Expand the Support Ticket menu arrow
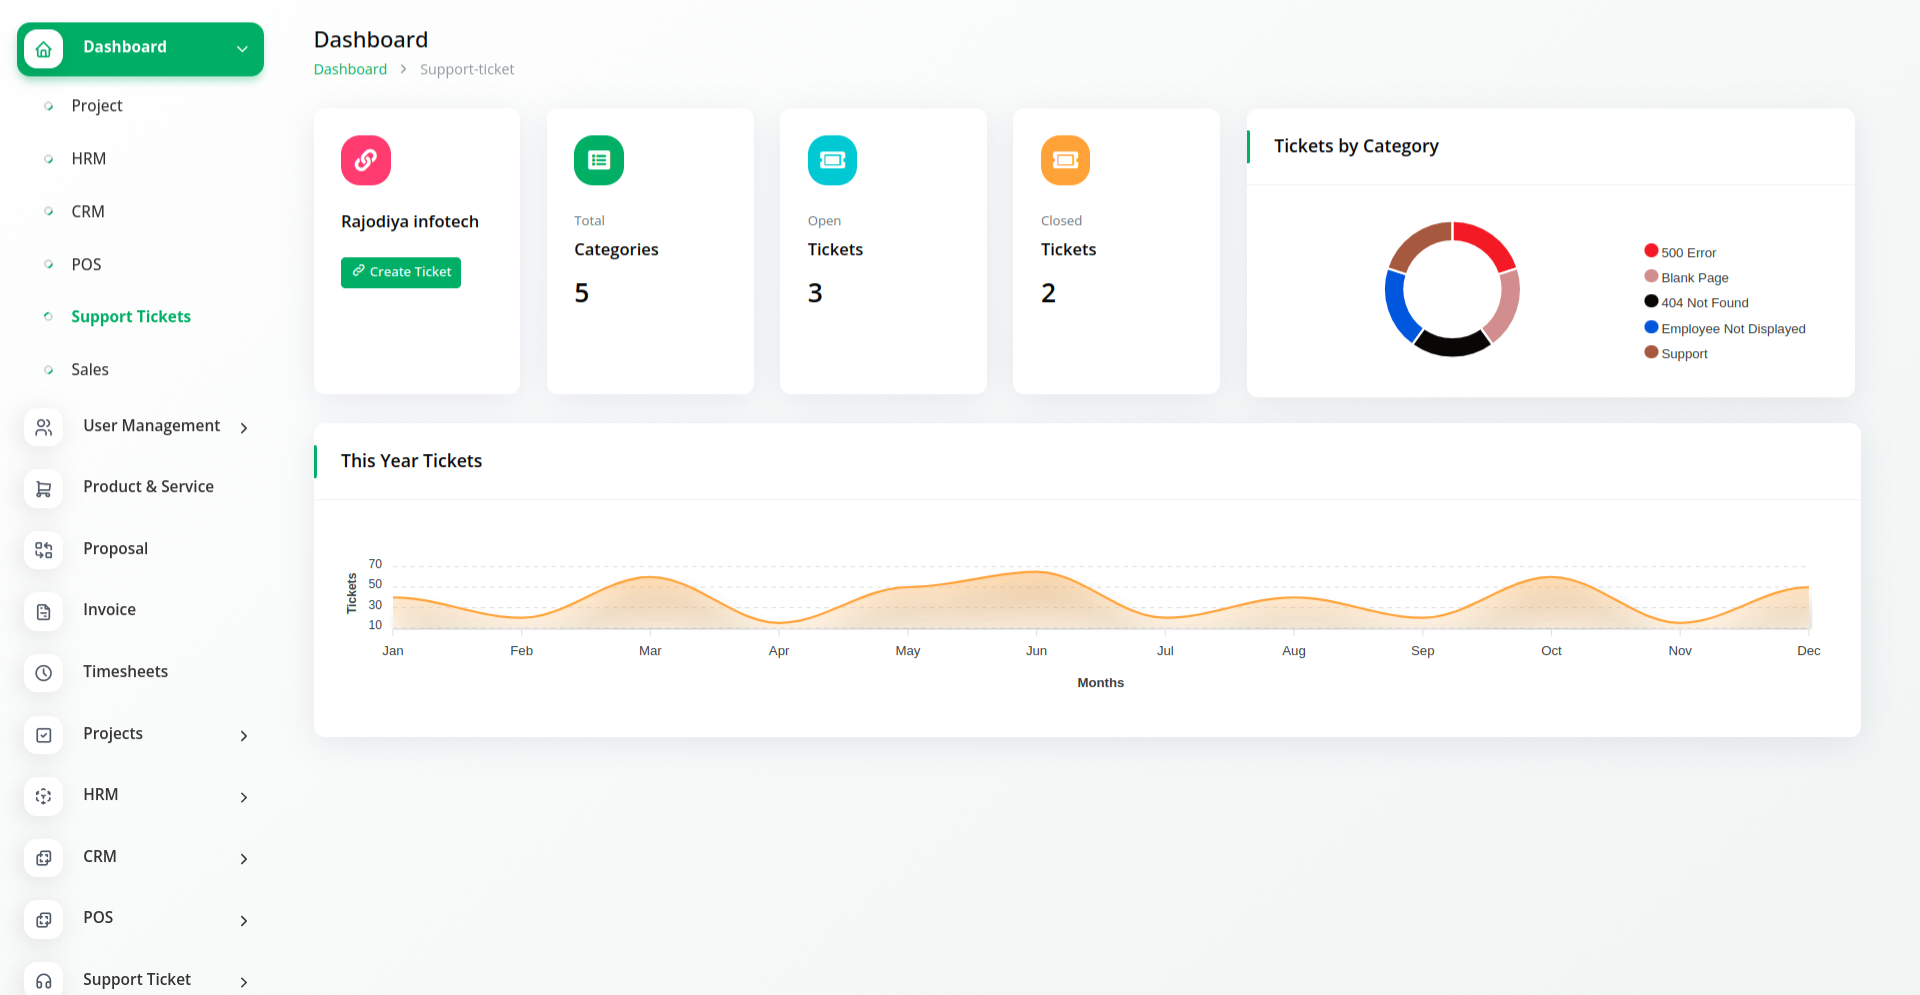 (244, 982)
